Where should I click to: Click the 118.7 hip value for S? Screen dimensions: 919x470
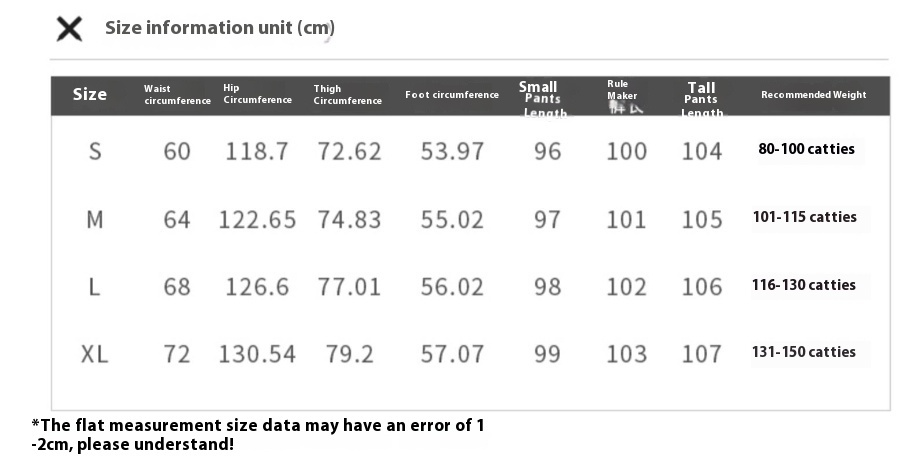coord(257,151)
